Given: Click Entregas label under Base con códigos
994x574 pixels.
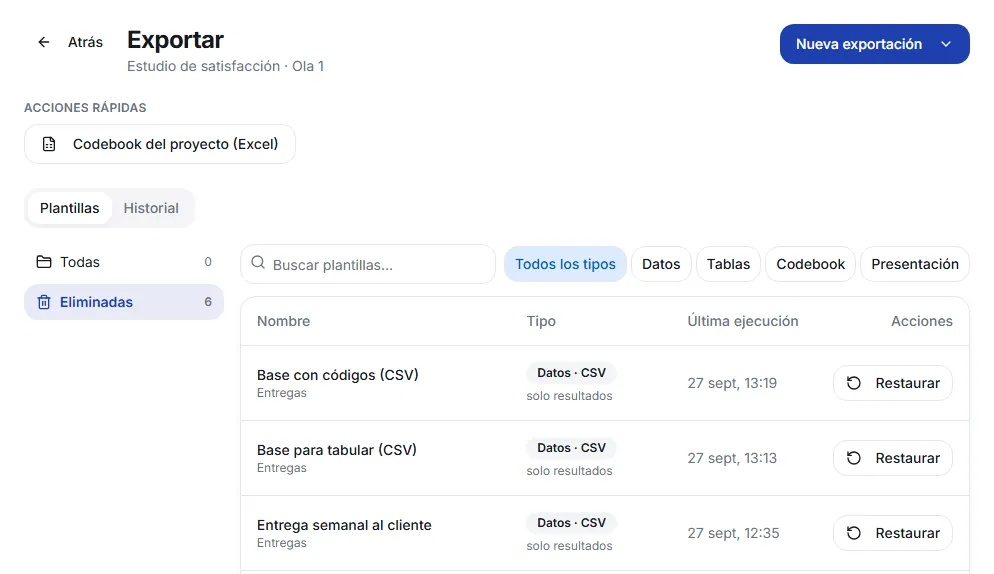Looking at the screenshot, I should point(281,393).
